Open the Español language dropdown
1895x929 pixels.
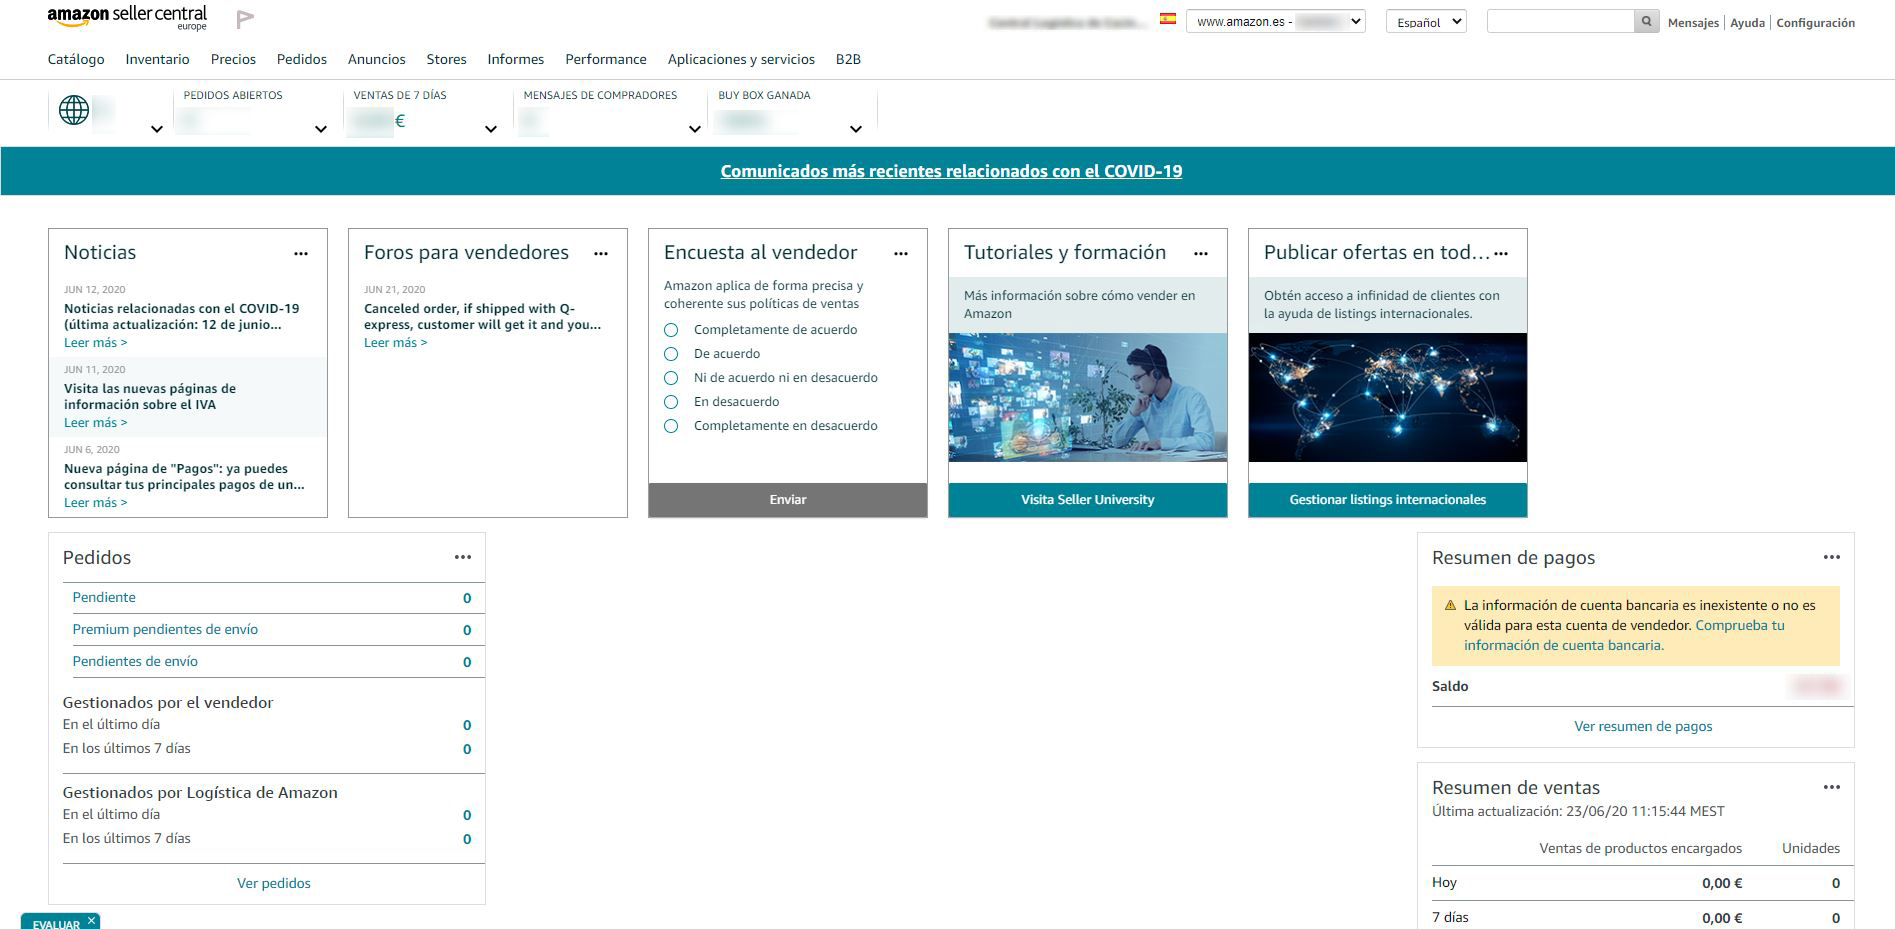pyautogui.click(x=1426, y=21)
